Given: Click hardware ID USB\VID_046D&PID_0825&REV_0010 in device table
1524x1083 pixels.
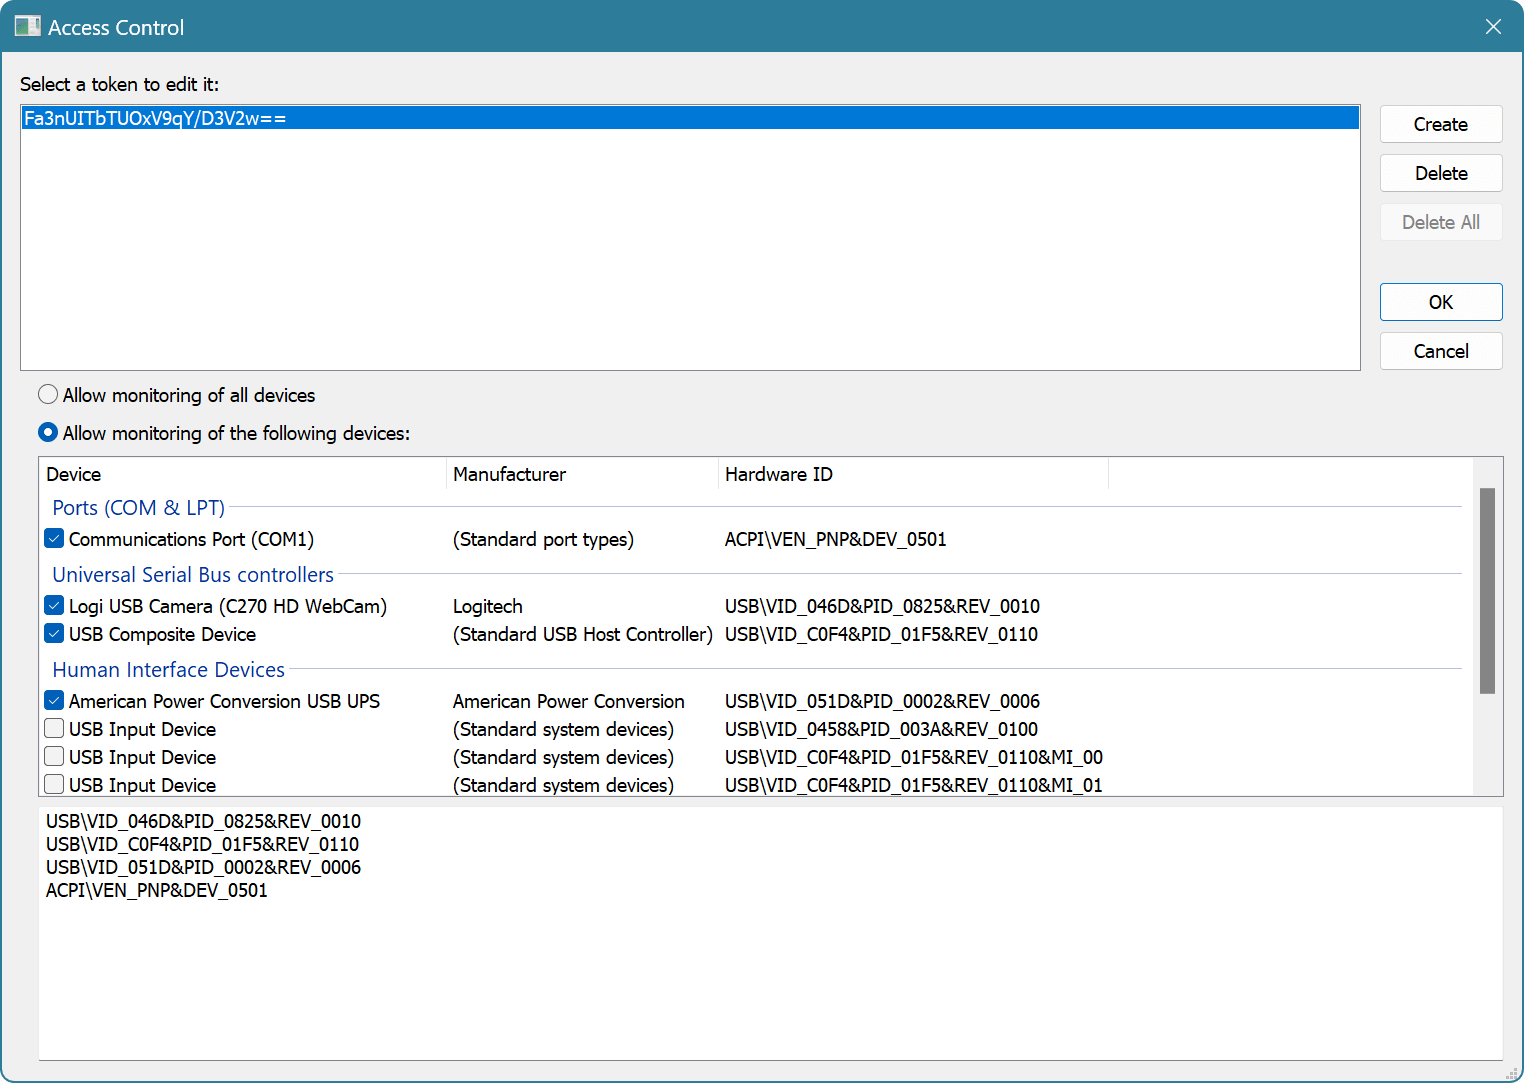Looking at the screenshot, I should (x=882, y=606).
